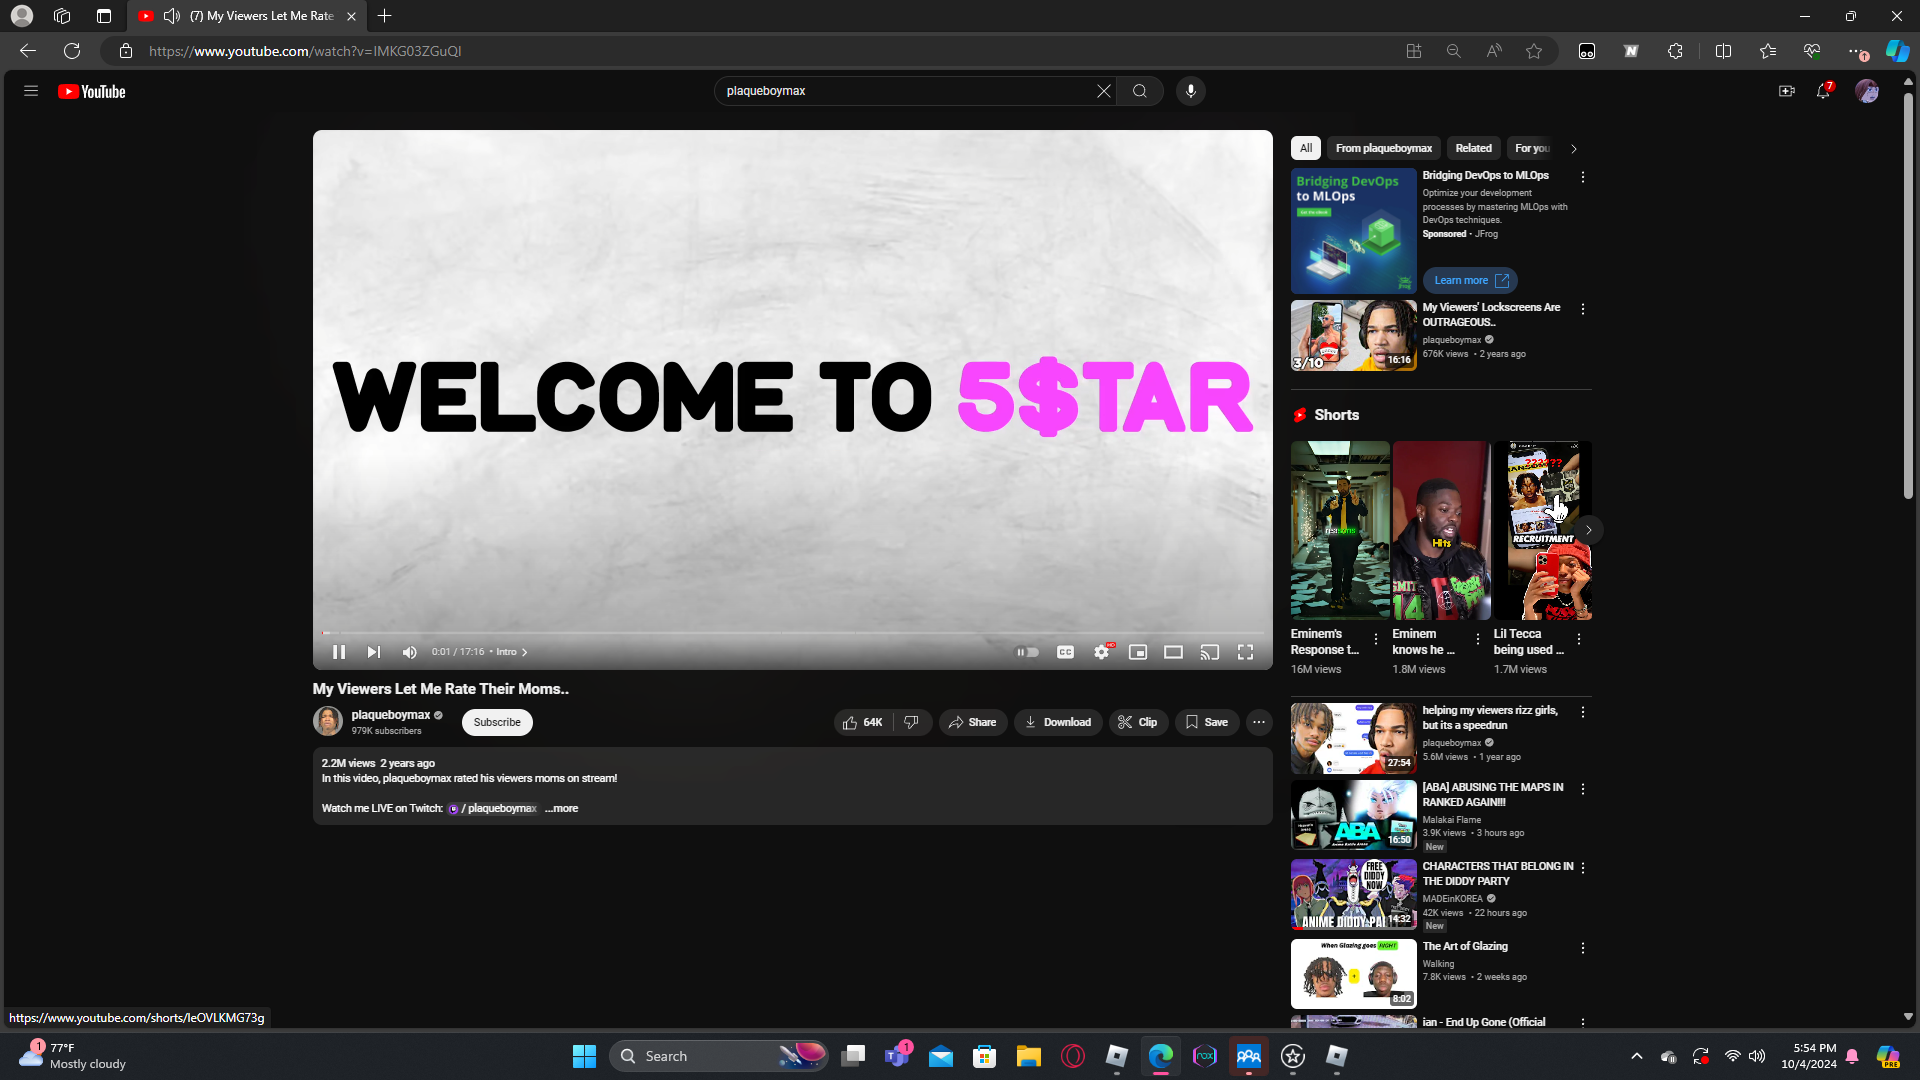Open Copilot sidebar in Edge
Screen dimensions: 1920x1080
(x=1897, y=51)
